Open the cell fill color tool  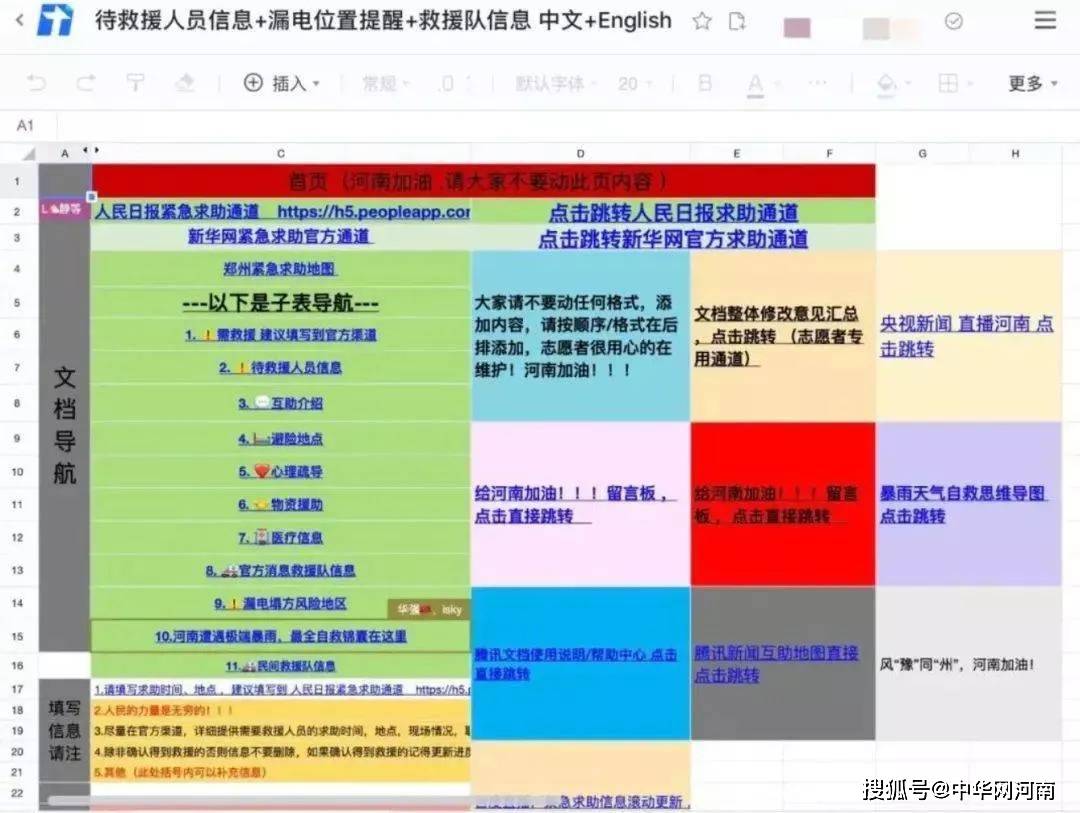click(x=887, y=83)
